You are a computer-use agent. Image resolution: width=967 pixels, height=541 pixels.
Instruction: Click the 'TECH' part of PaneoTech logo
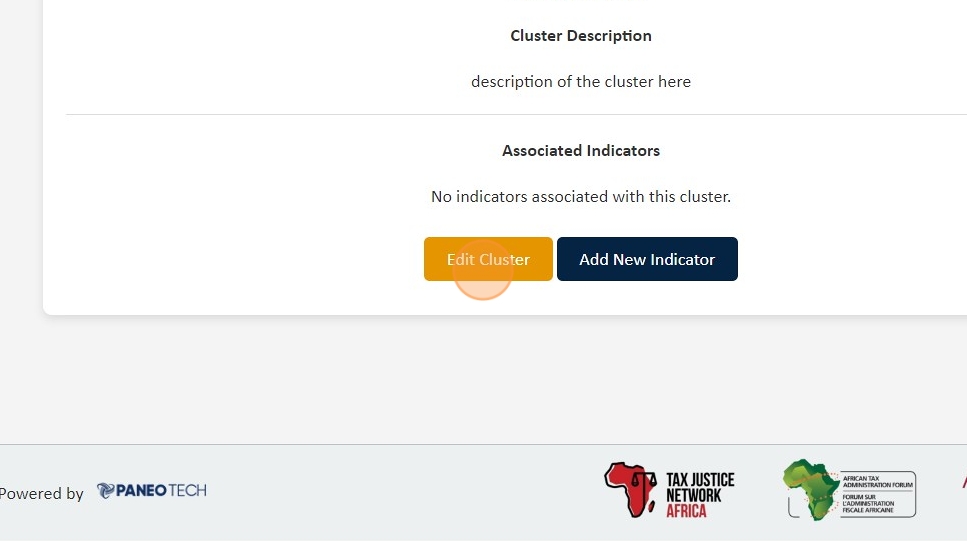click(x=188, y=491)
